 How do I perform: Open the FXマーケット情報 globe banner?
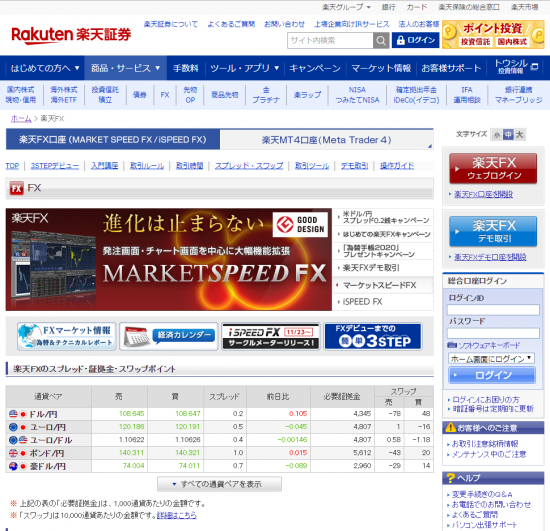pyautogui.click(x=66, y=336)
